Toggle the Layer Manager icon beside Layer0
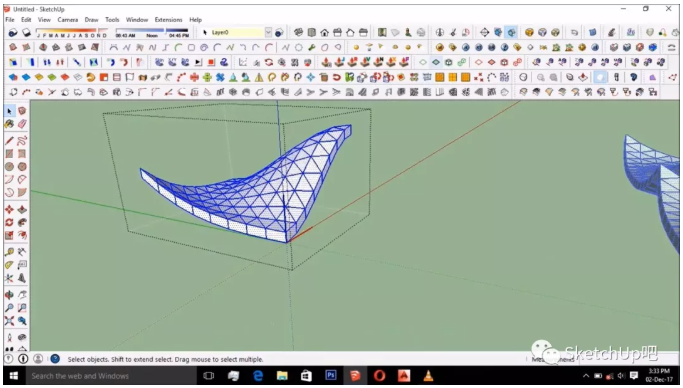683x388 pixels. pos(279,33)
